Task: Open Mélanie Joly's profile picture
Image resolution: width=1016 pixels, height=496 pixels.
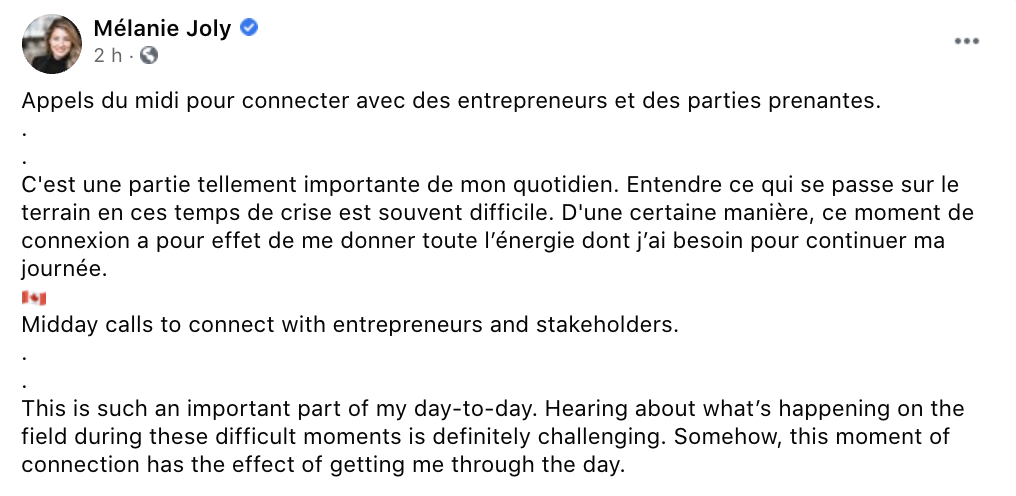Action: (52, 43)
